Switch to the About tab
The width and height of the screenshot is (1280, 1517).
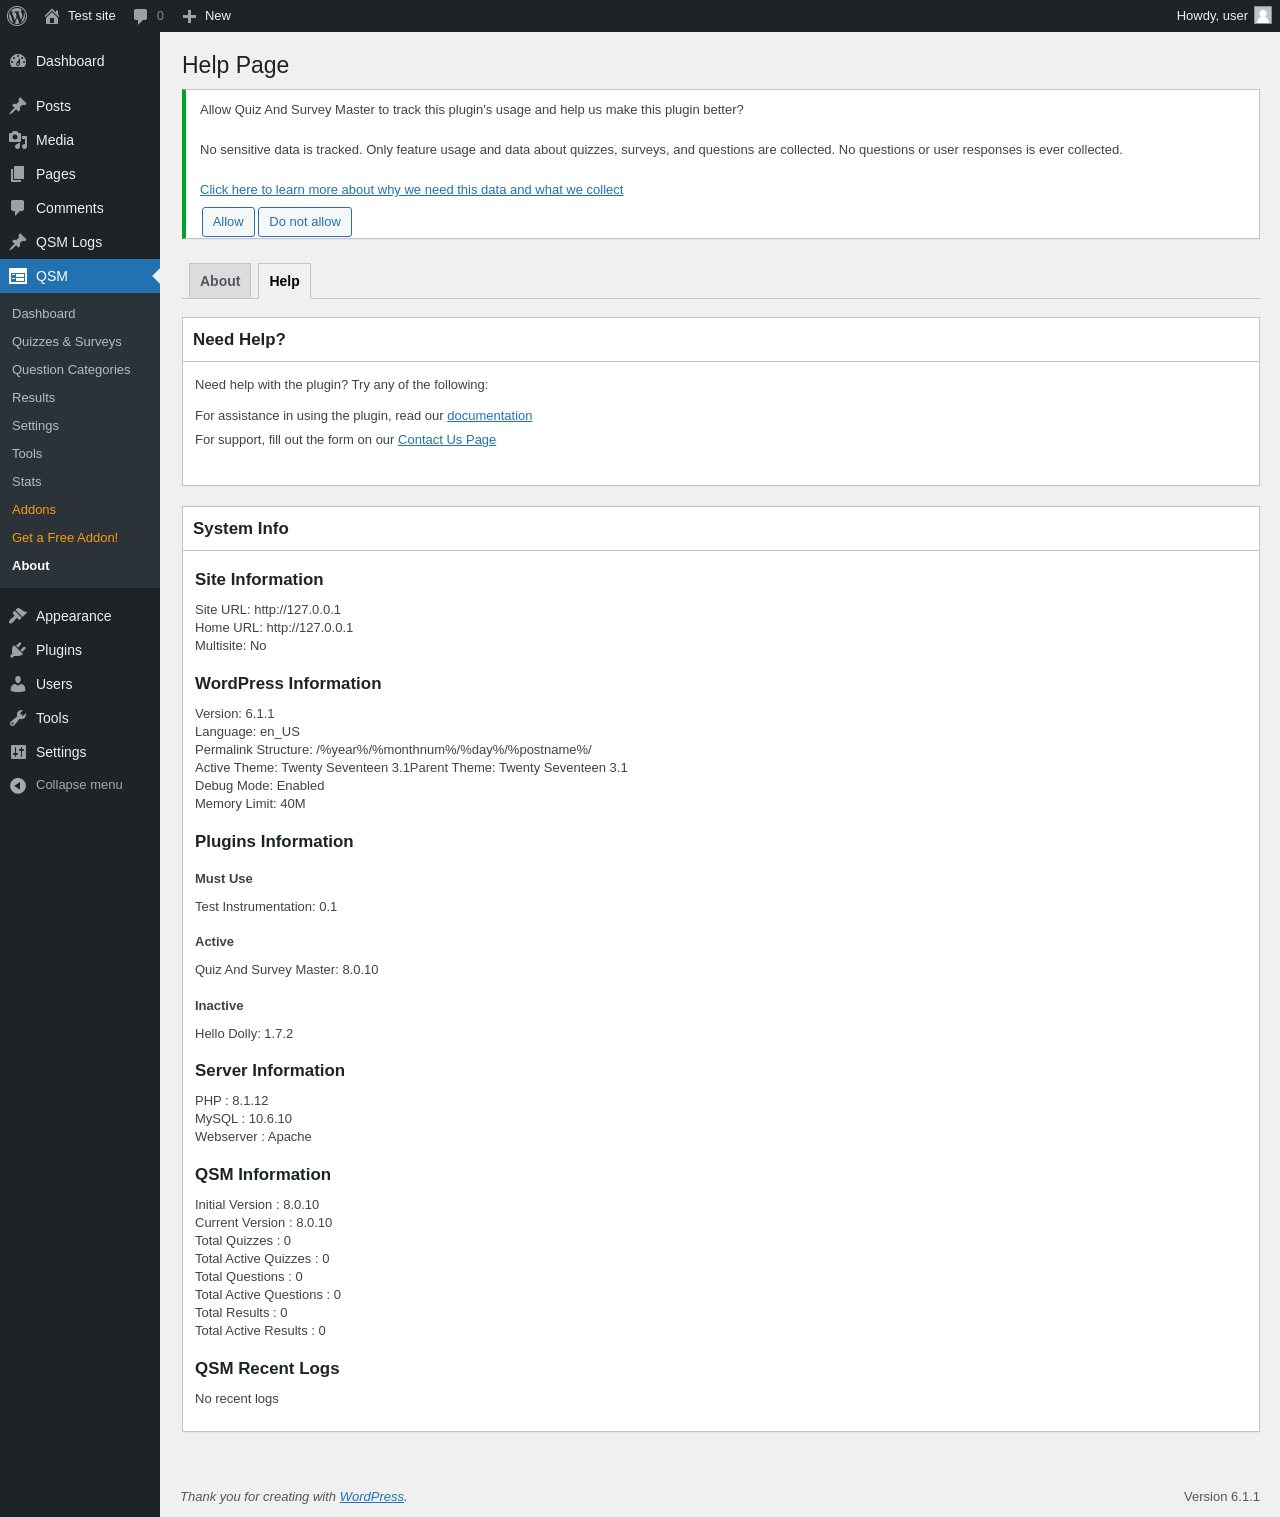(x=220, y=281)
